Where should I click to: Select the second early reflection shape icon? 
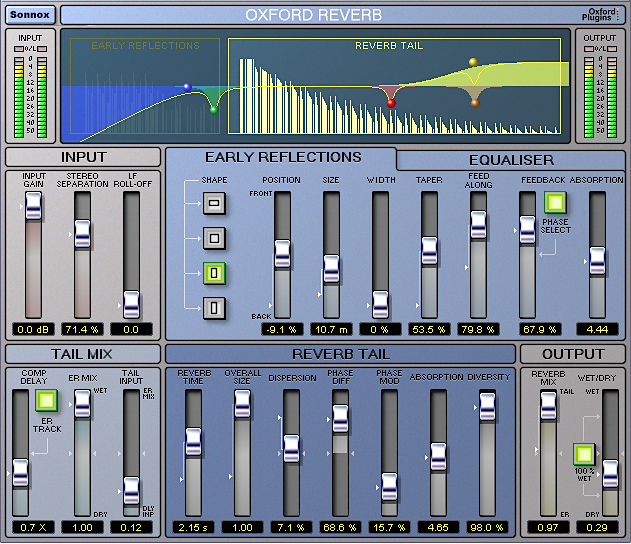[215, 238]
